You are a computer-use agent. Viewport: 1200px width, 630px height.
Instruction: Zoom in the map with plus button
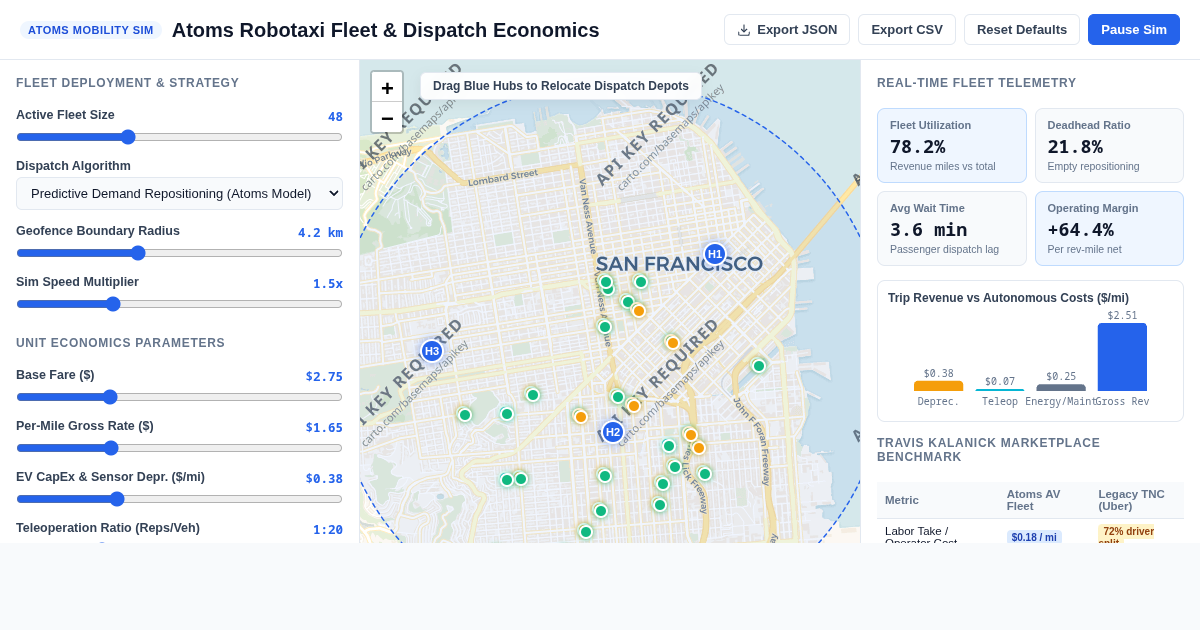pyautogui.click(x=387, y=87)
